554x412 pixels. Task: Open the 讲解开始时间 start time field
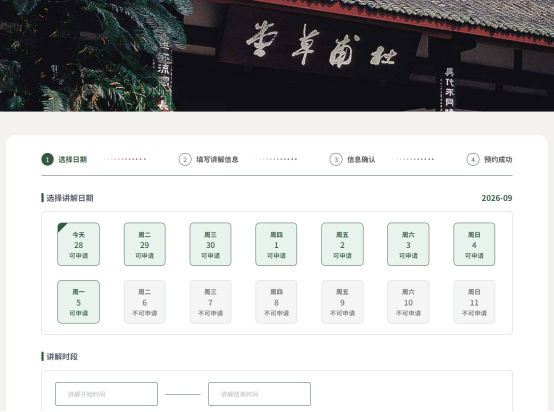[106, 394]
